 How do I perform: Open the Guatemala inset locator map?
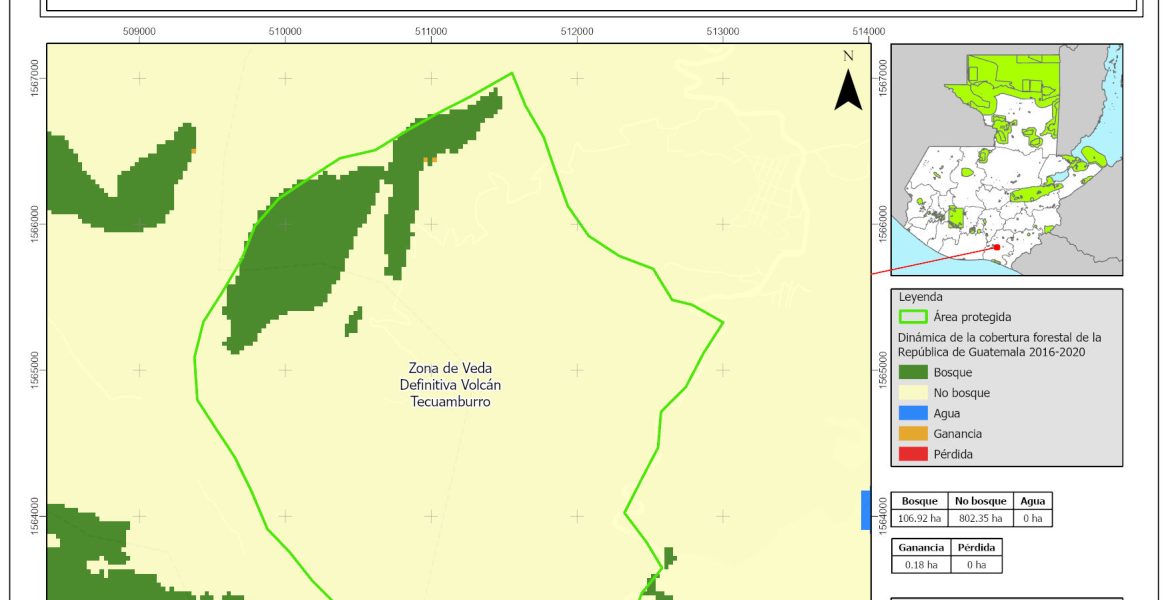[1006, 160]
